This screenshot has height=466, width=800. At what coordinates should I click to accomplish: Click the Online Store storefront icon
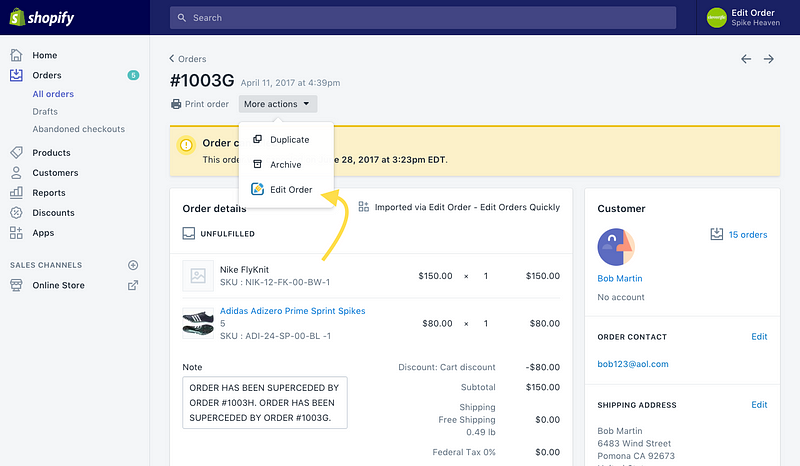click(x=16, y=285)
